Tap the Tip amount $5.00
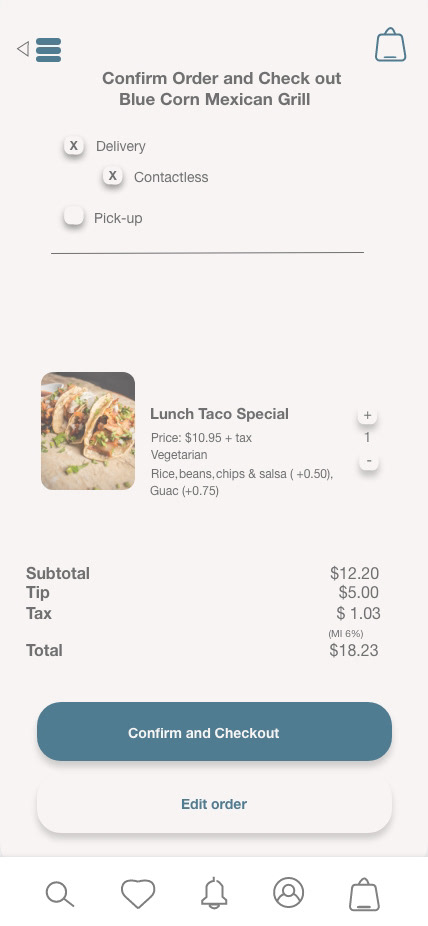The width and height of the screenshot is (428, 926). point(358,592)
